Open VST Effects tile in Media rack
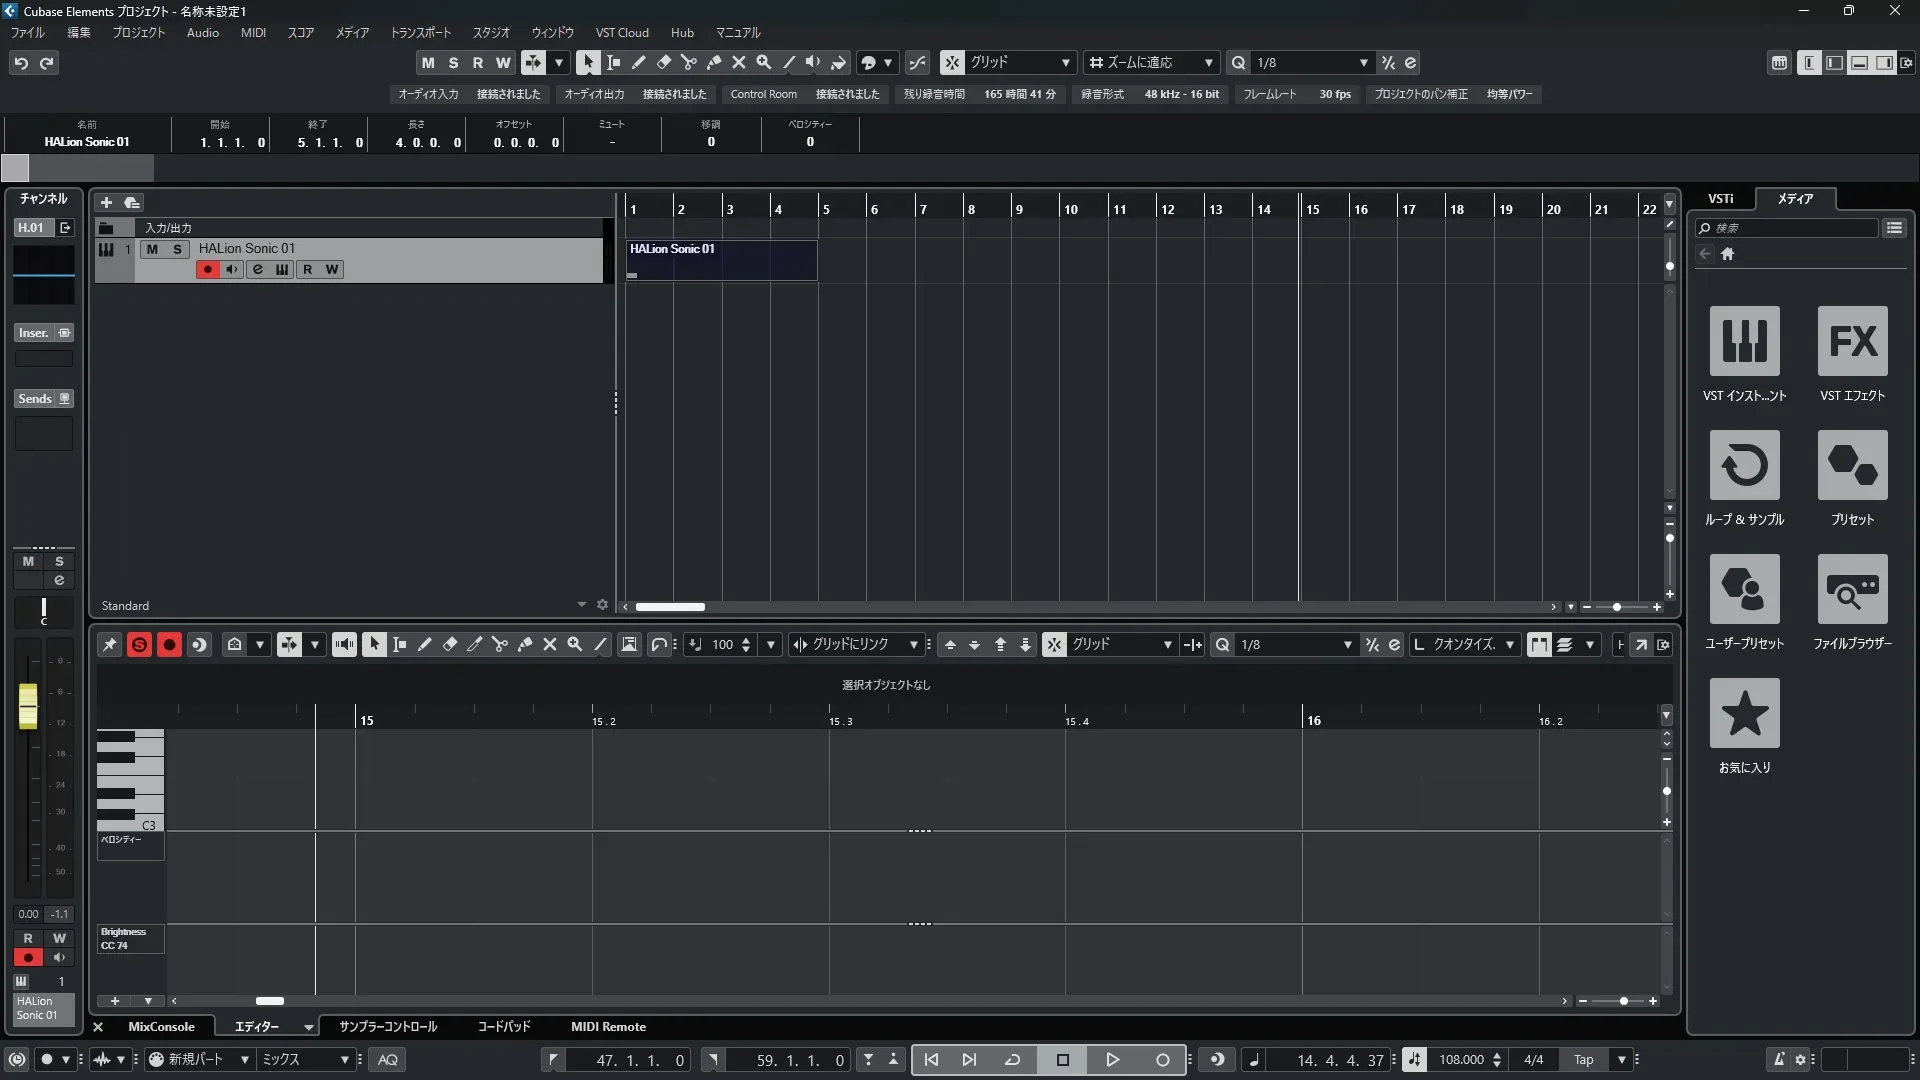1920x1080 pixels. click(1852, 341)
